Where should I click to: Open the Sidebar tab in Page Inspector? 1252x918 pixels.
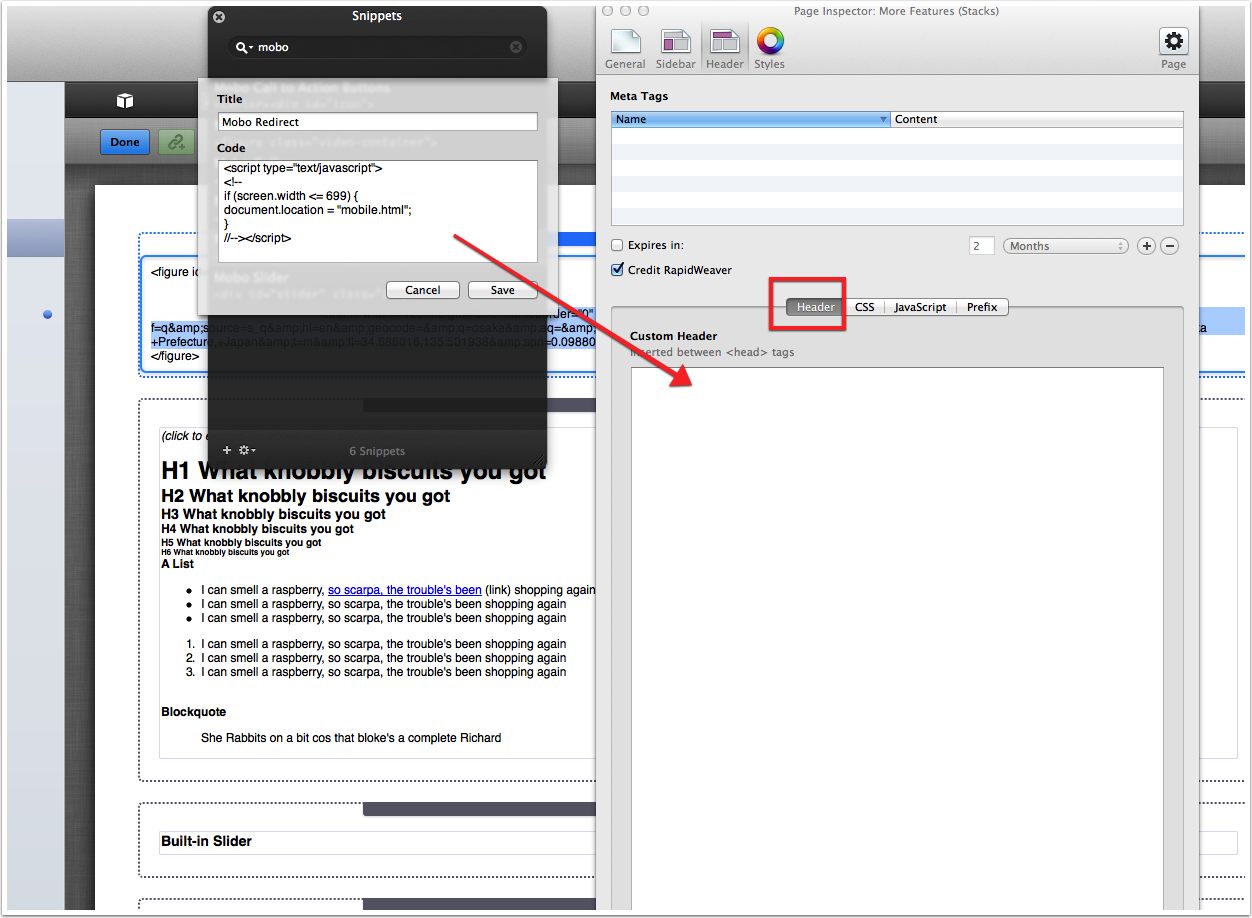click(x=676, y=48)
